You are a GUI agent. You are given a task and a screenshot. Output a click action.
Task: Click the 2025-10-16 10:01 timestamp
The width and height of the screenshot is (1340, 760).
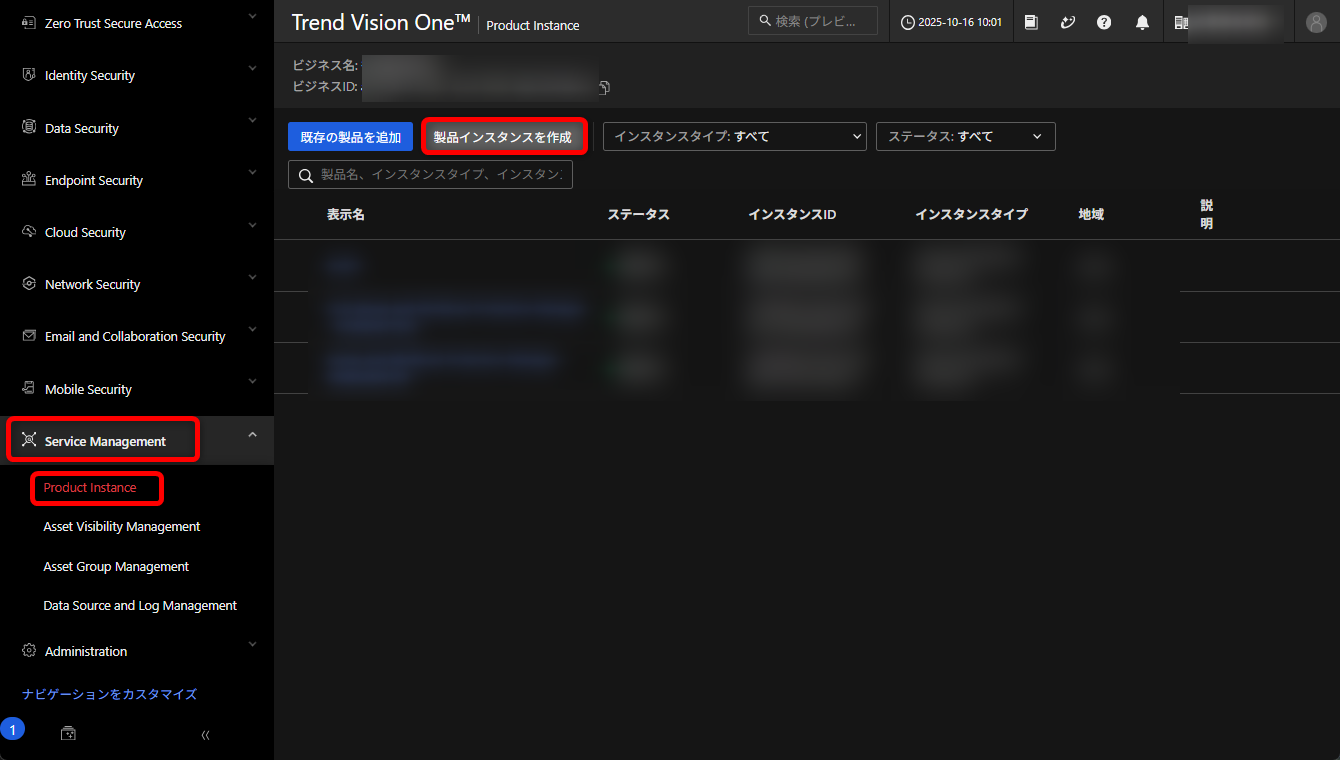(960, 22)
